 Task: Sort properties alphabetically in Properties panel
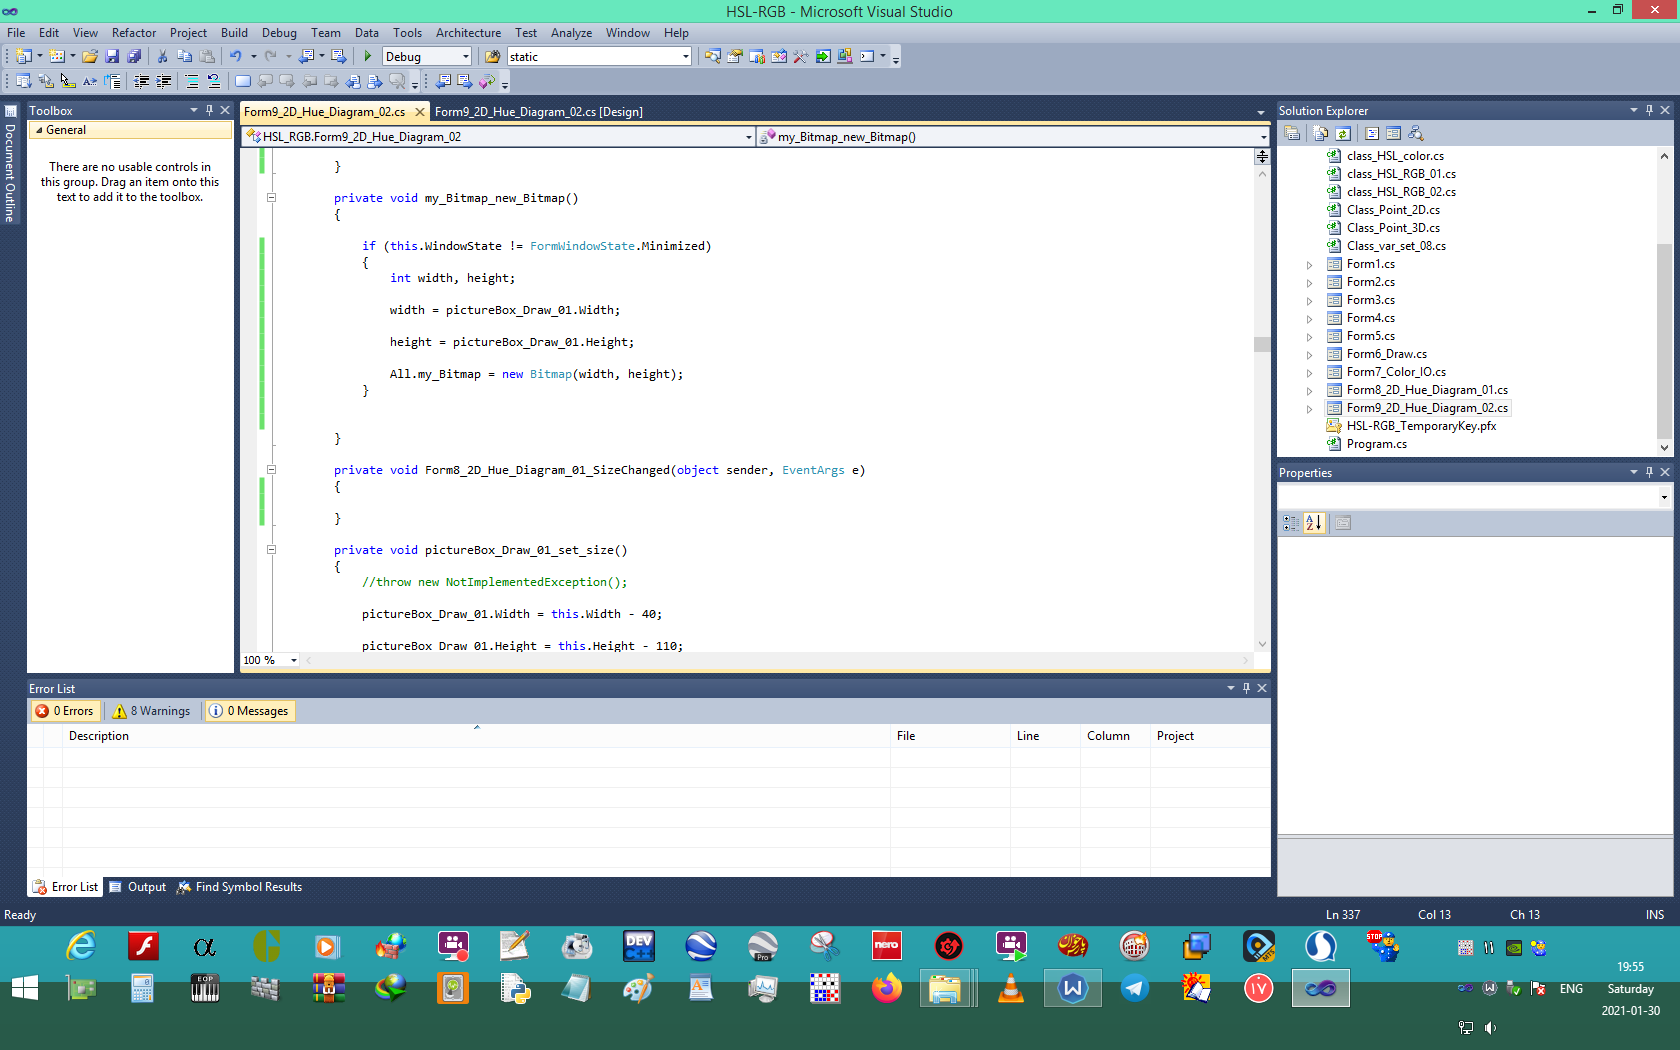pos(1314,522)
